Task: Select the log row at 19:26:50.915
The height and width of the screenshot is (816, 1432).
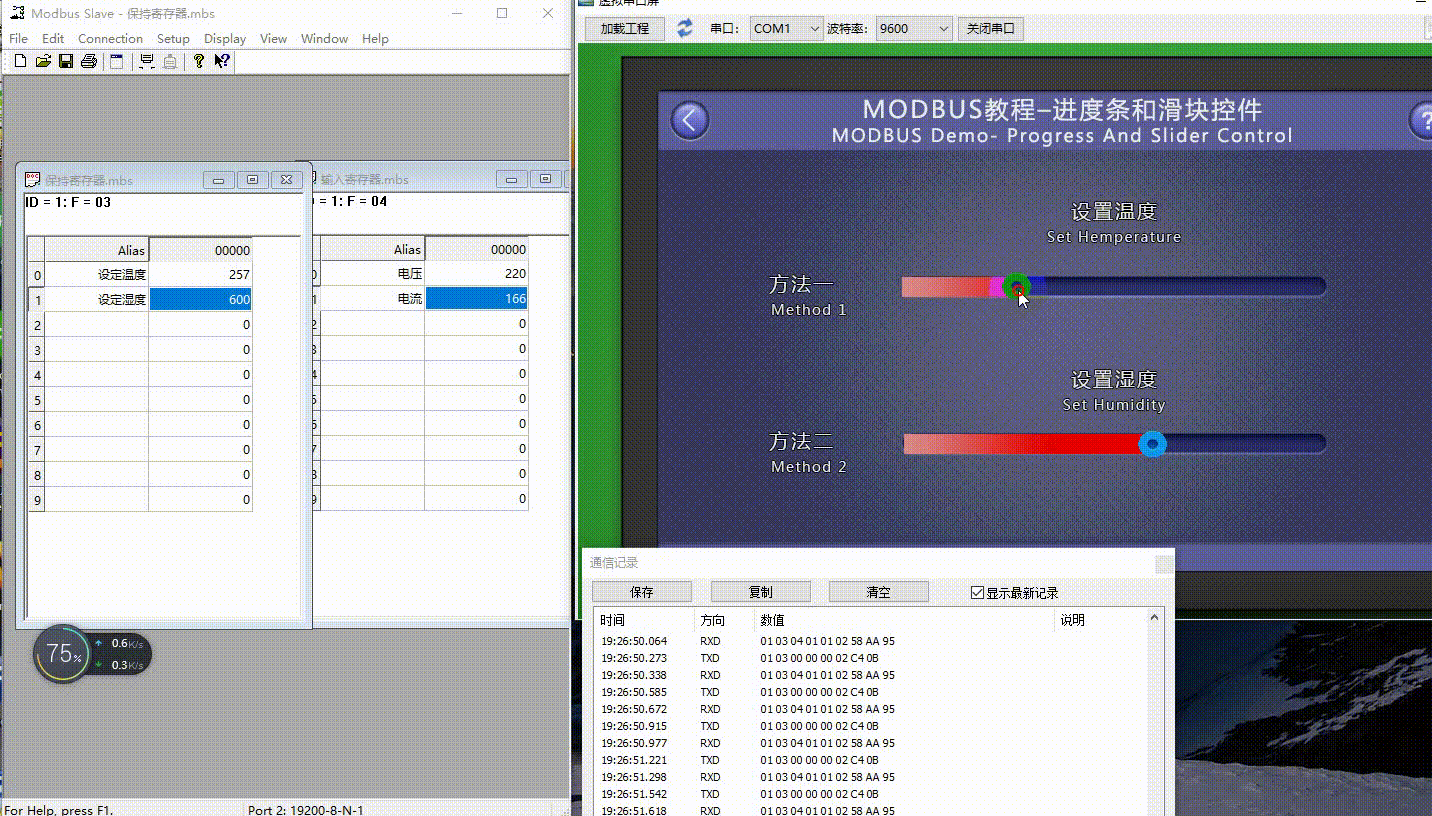Action: pos(870,726)
